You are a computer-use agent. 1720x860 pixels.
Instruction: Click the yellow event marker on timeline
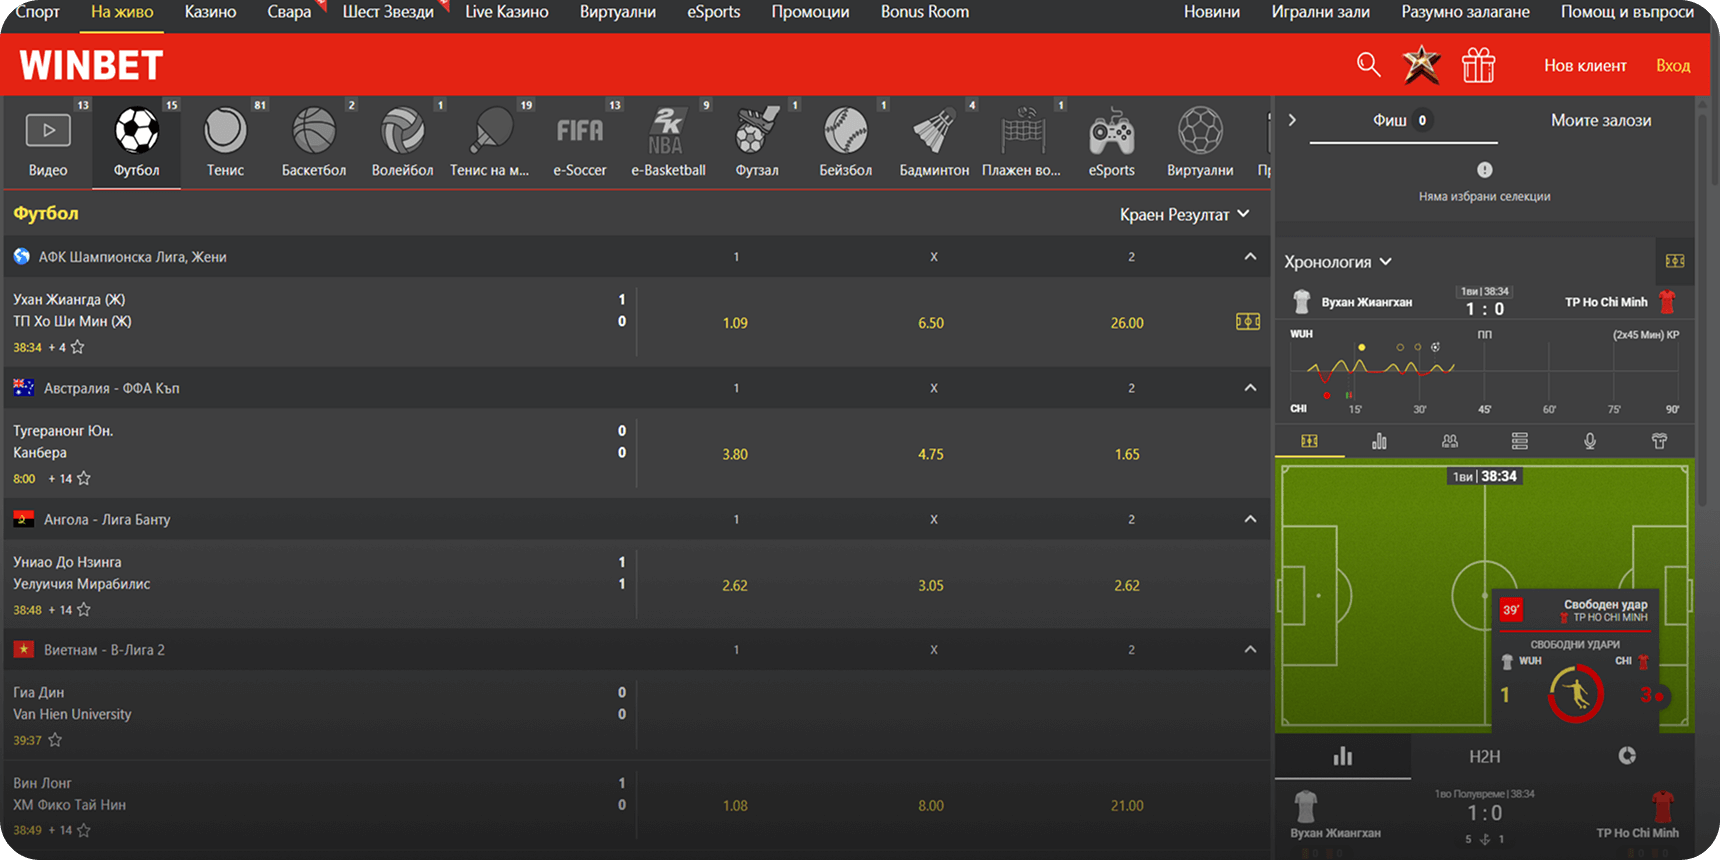(1361, 348)
